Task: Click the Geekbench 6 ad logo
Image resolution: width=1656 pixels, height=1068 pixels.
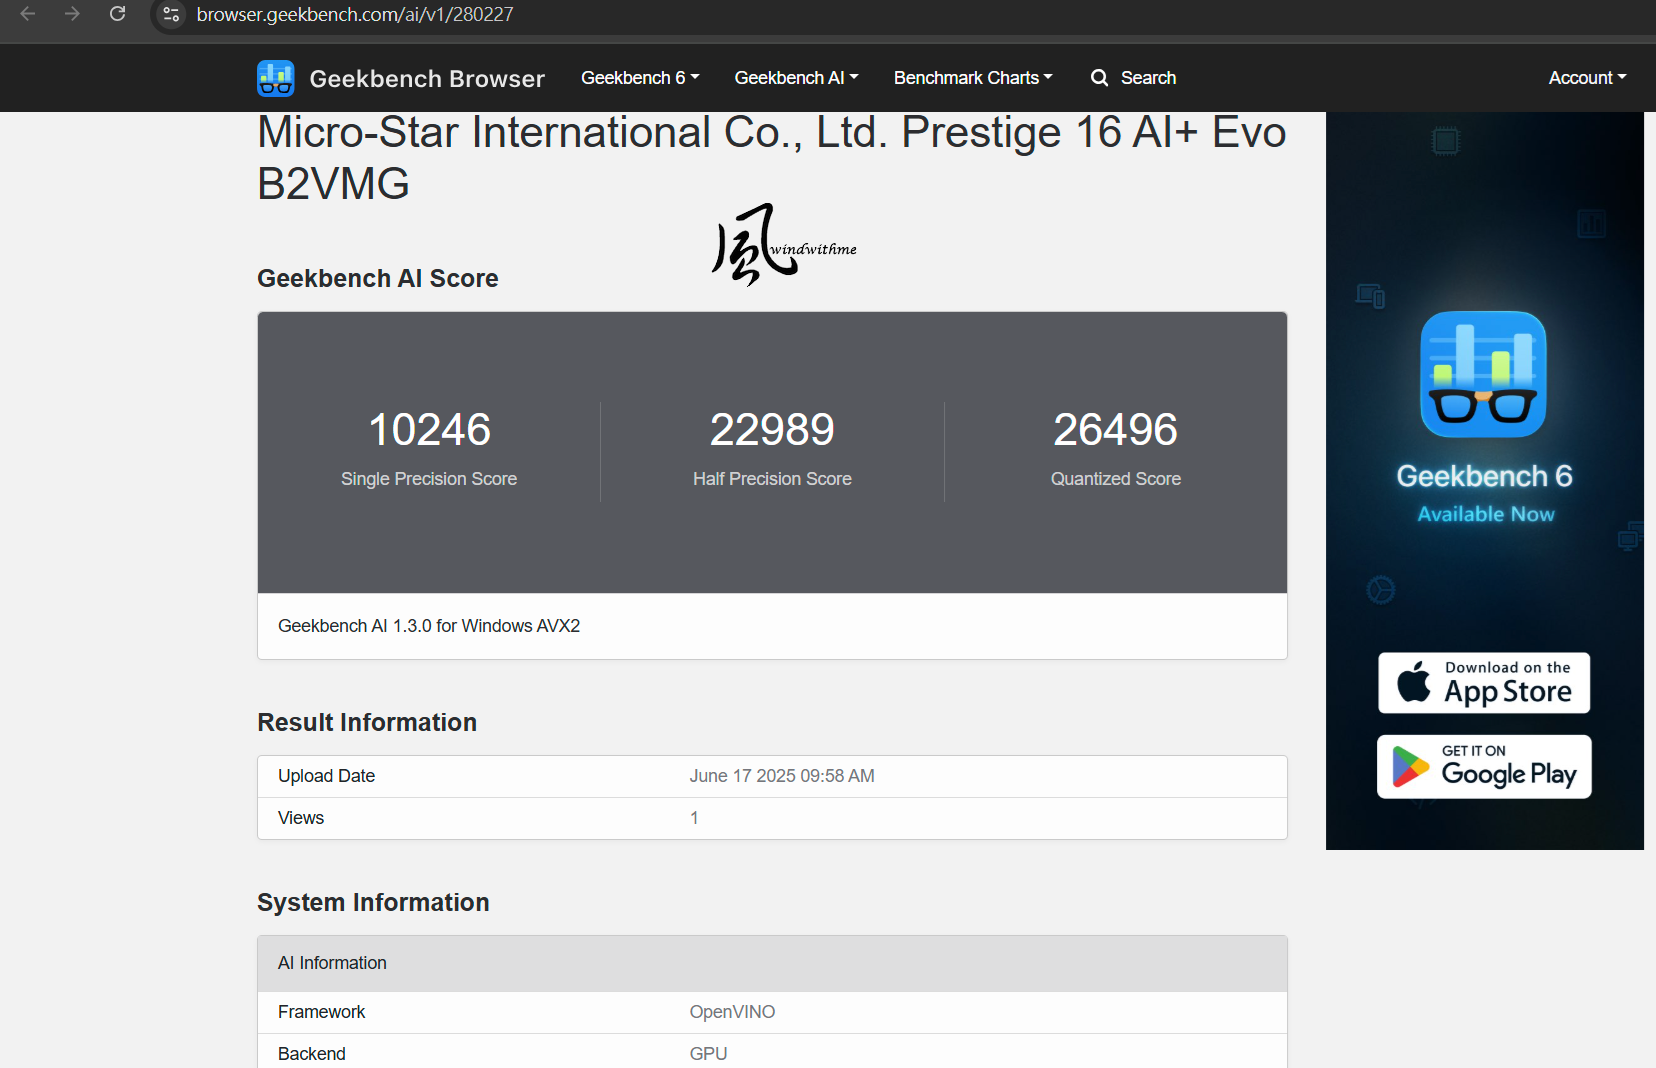Action: 1484,374
